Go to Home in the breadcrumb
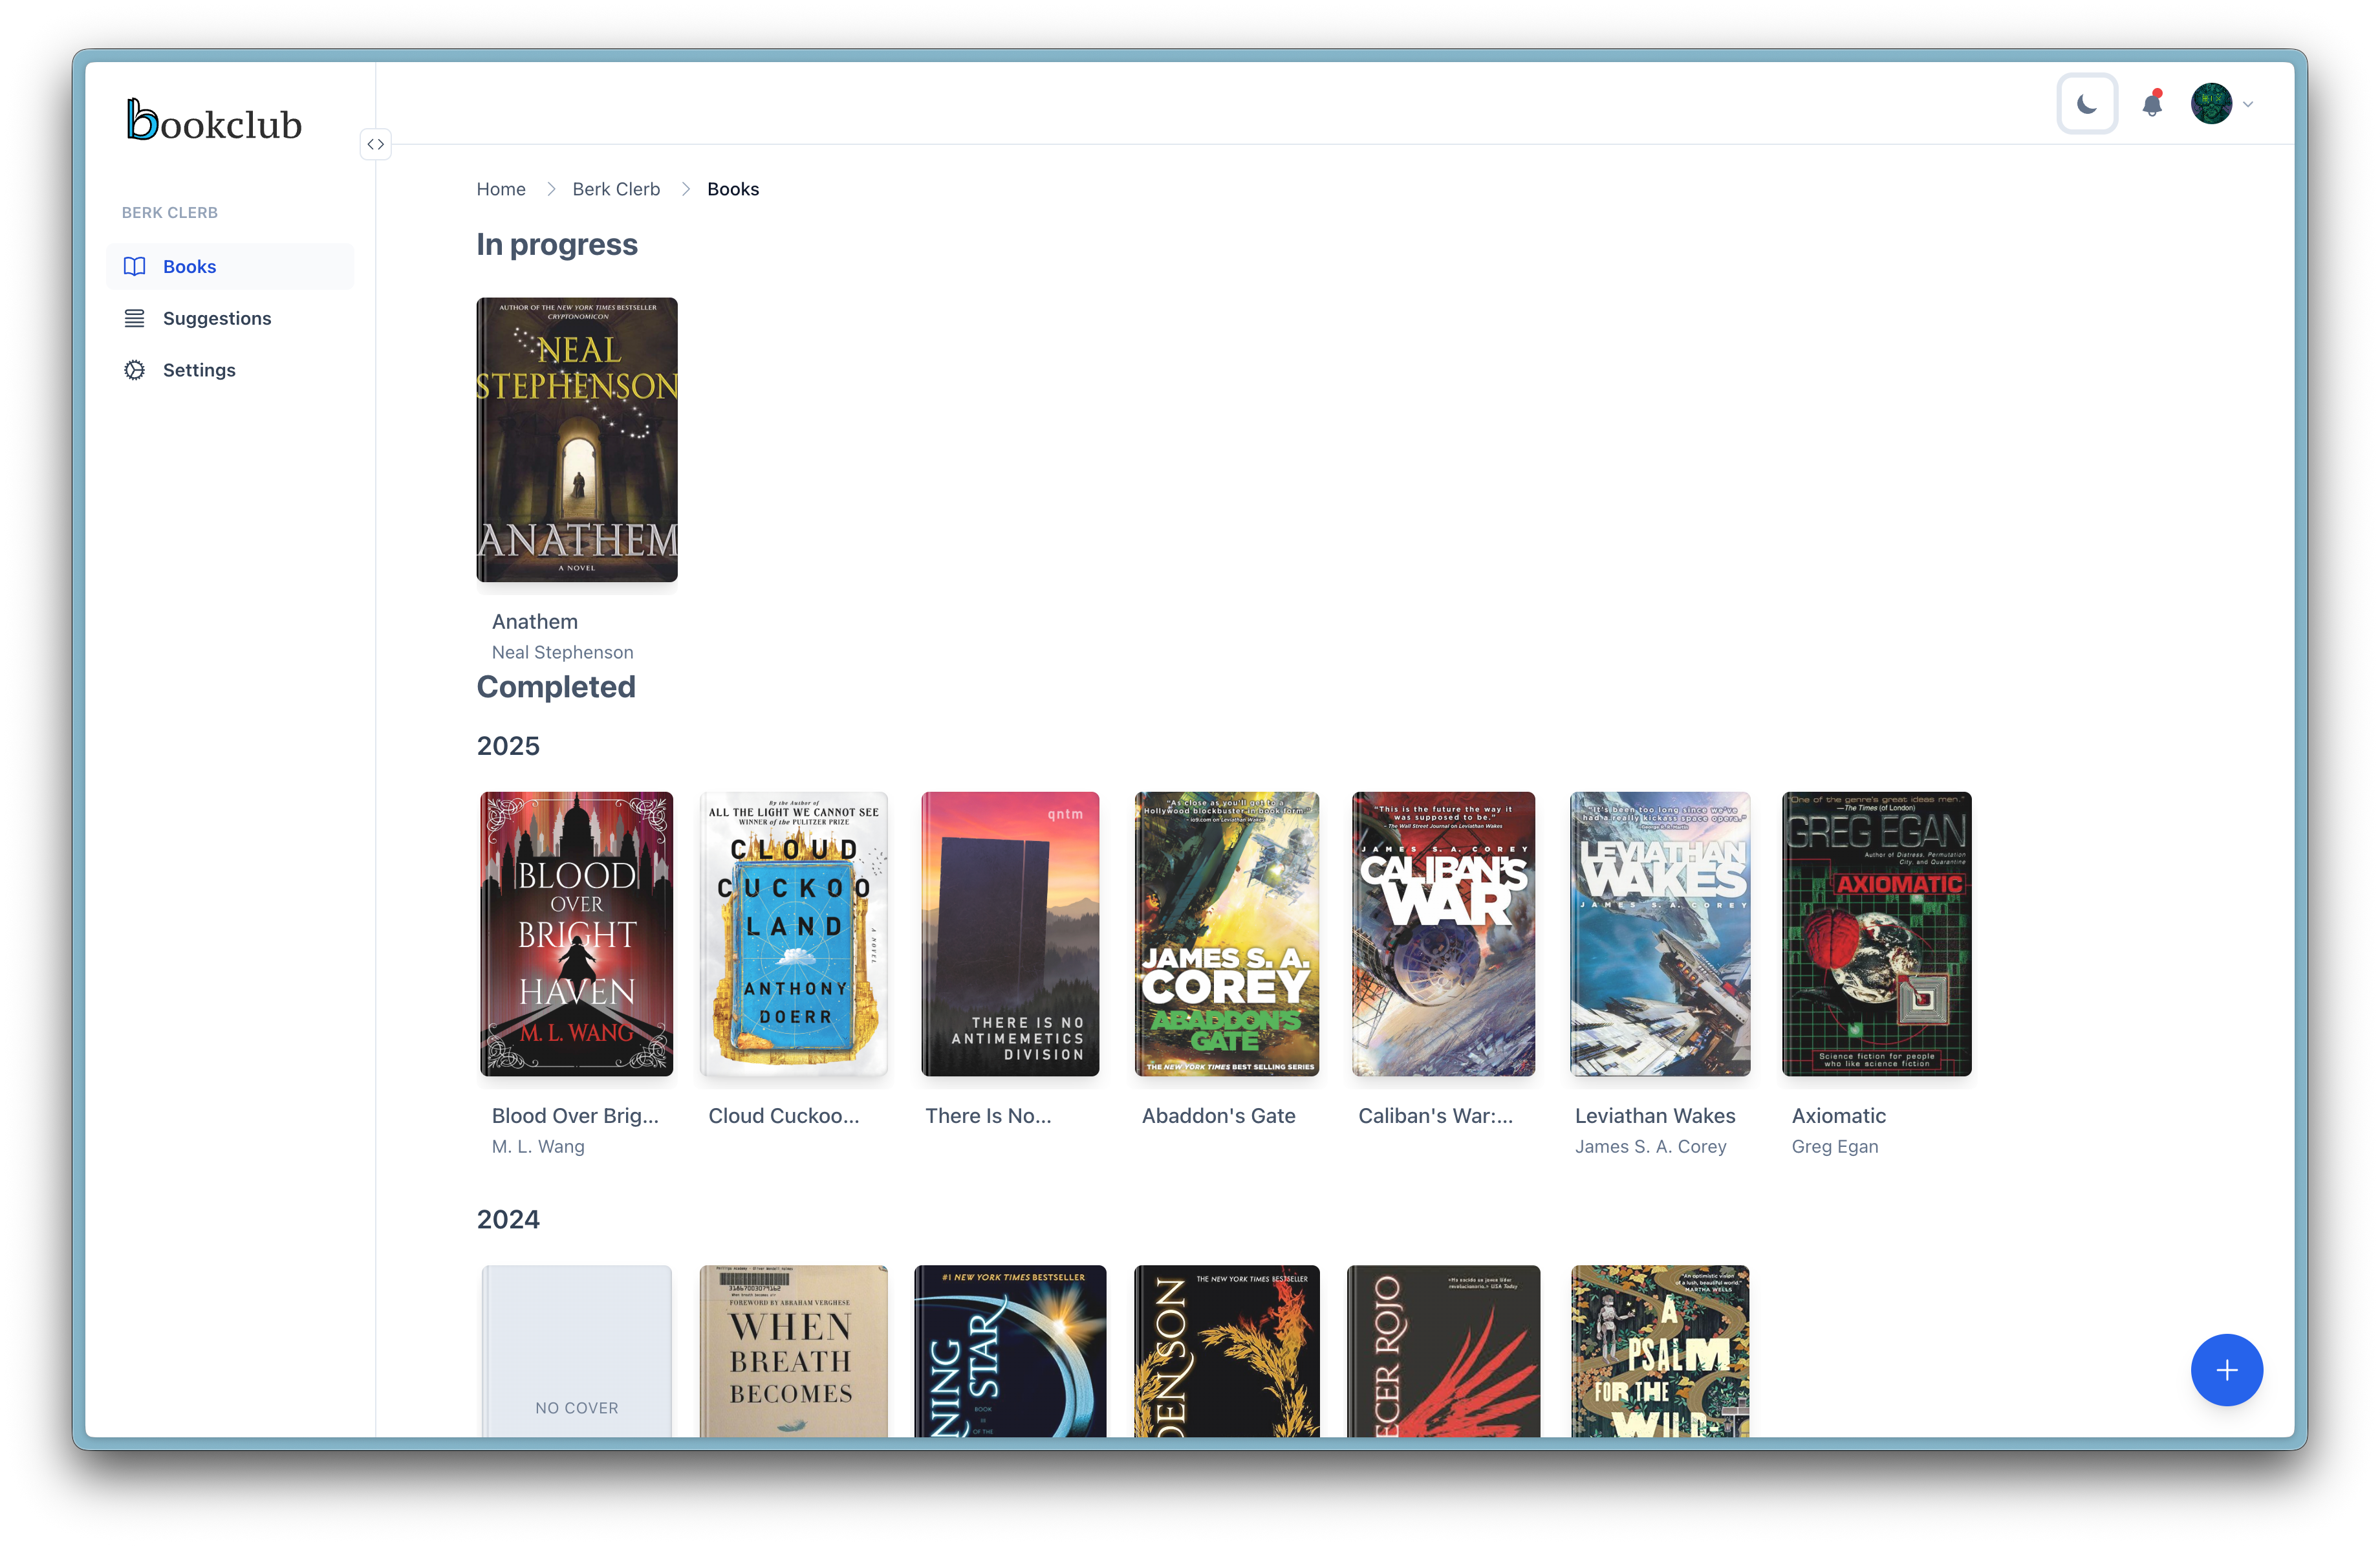The height and width of the screenshot is (1546, 2380). click(500, 189)
